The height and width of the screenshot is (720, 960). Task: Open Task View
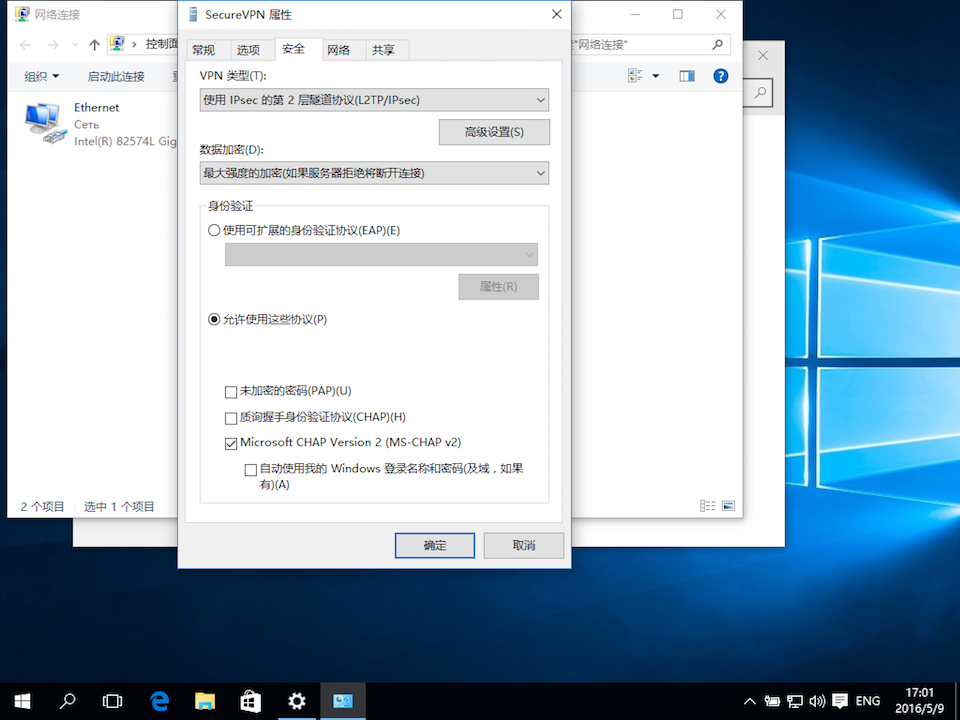click(x=113, y=701)
